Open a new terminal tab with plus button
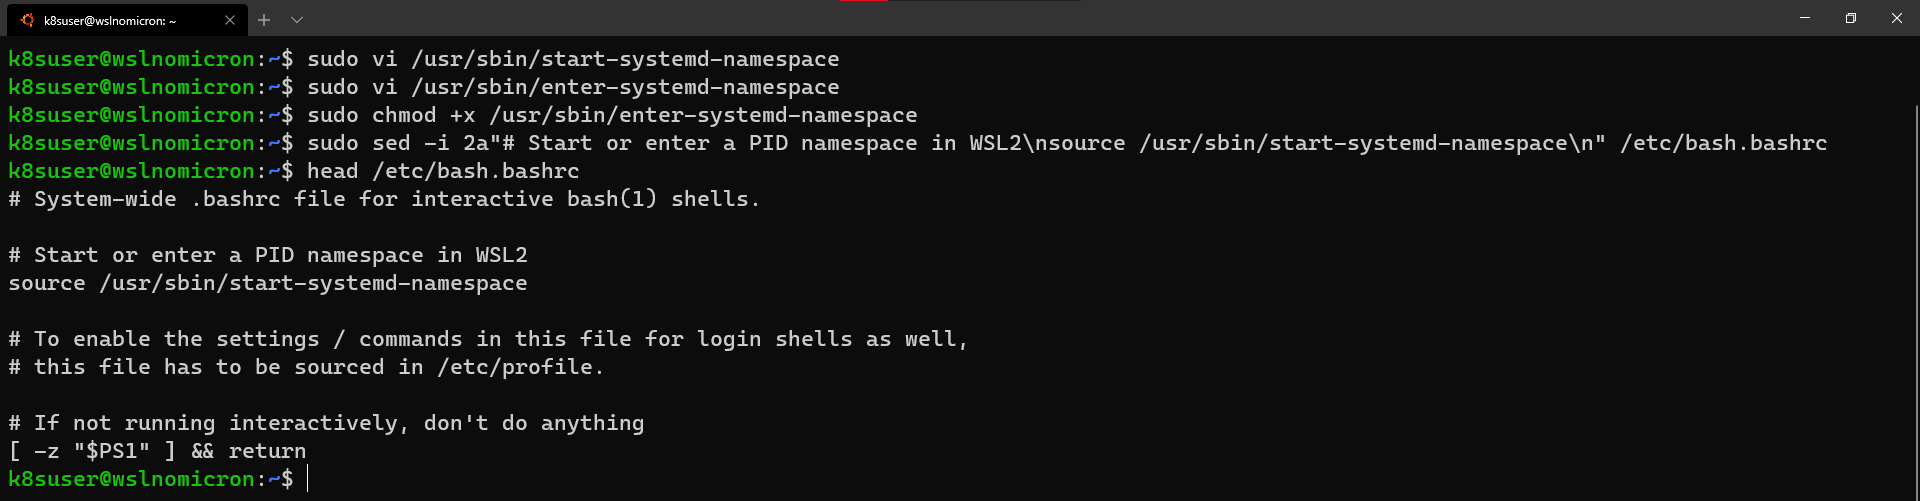The image size is (1920, 501). pos(264,20)
